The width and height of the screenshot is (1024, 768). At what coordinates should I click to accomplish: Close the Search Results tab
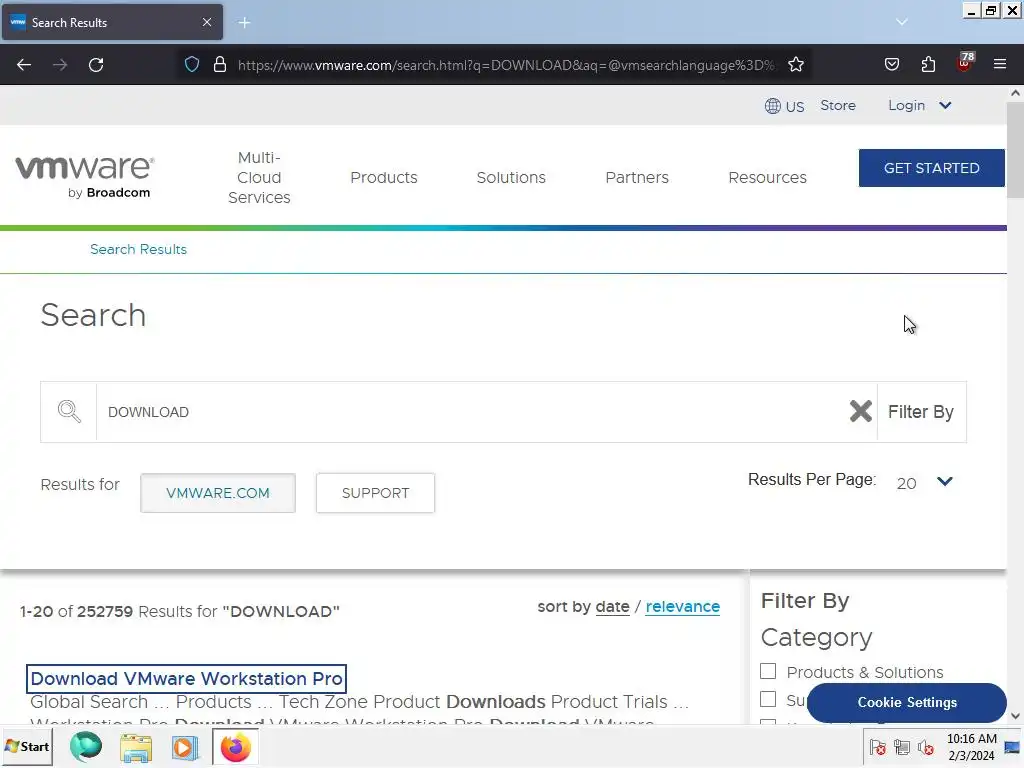tap(207, 22)
